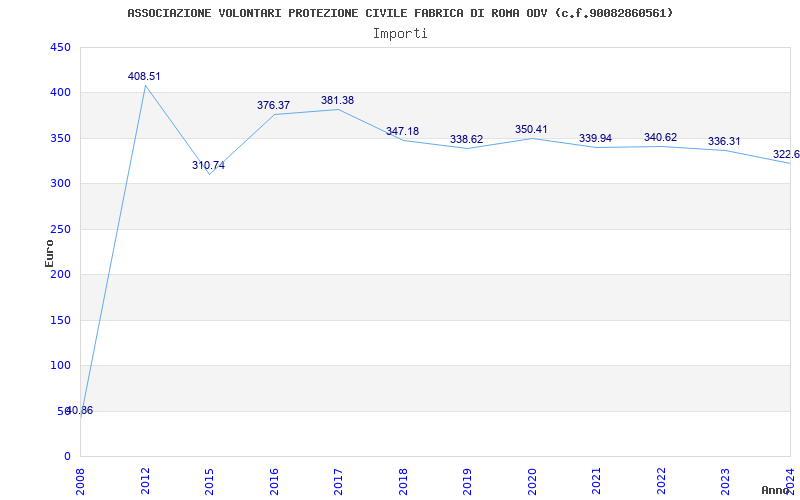This screenshot has height=500, width=800.
Task: Click the 310.74 data point label
Action: pos(208,166)
